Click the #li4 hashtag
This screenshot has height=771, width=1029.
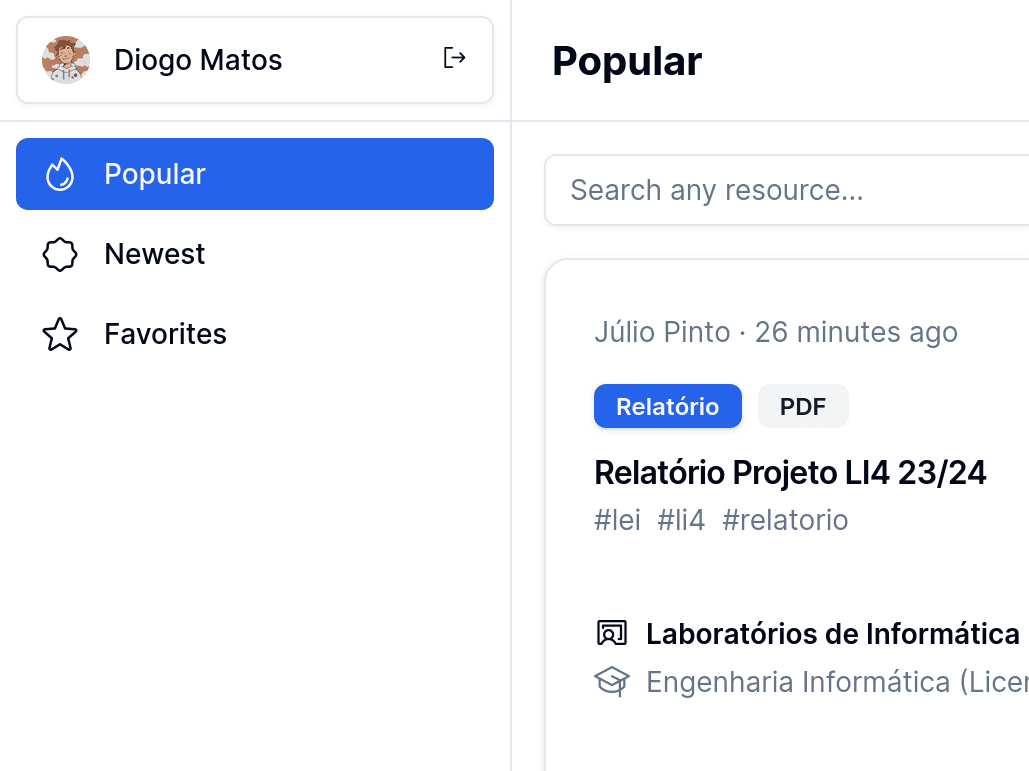click(681, 520)
